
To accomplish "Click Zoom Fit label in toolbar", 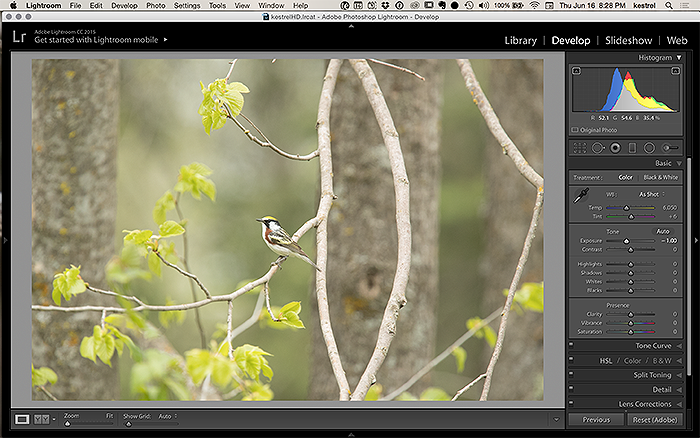I will [x=109, y=416].
